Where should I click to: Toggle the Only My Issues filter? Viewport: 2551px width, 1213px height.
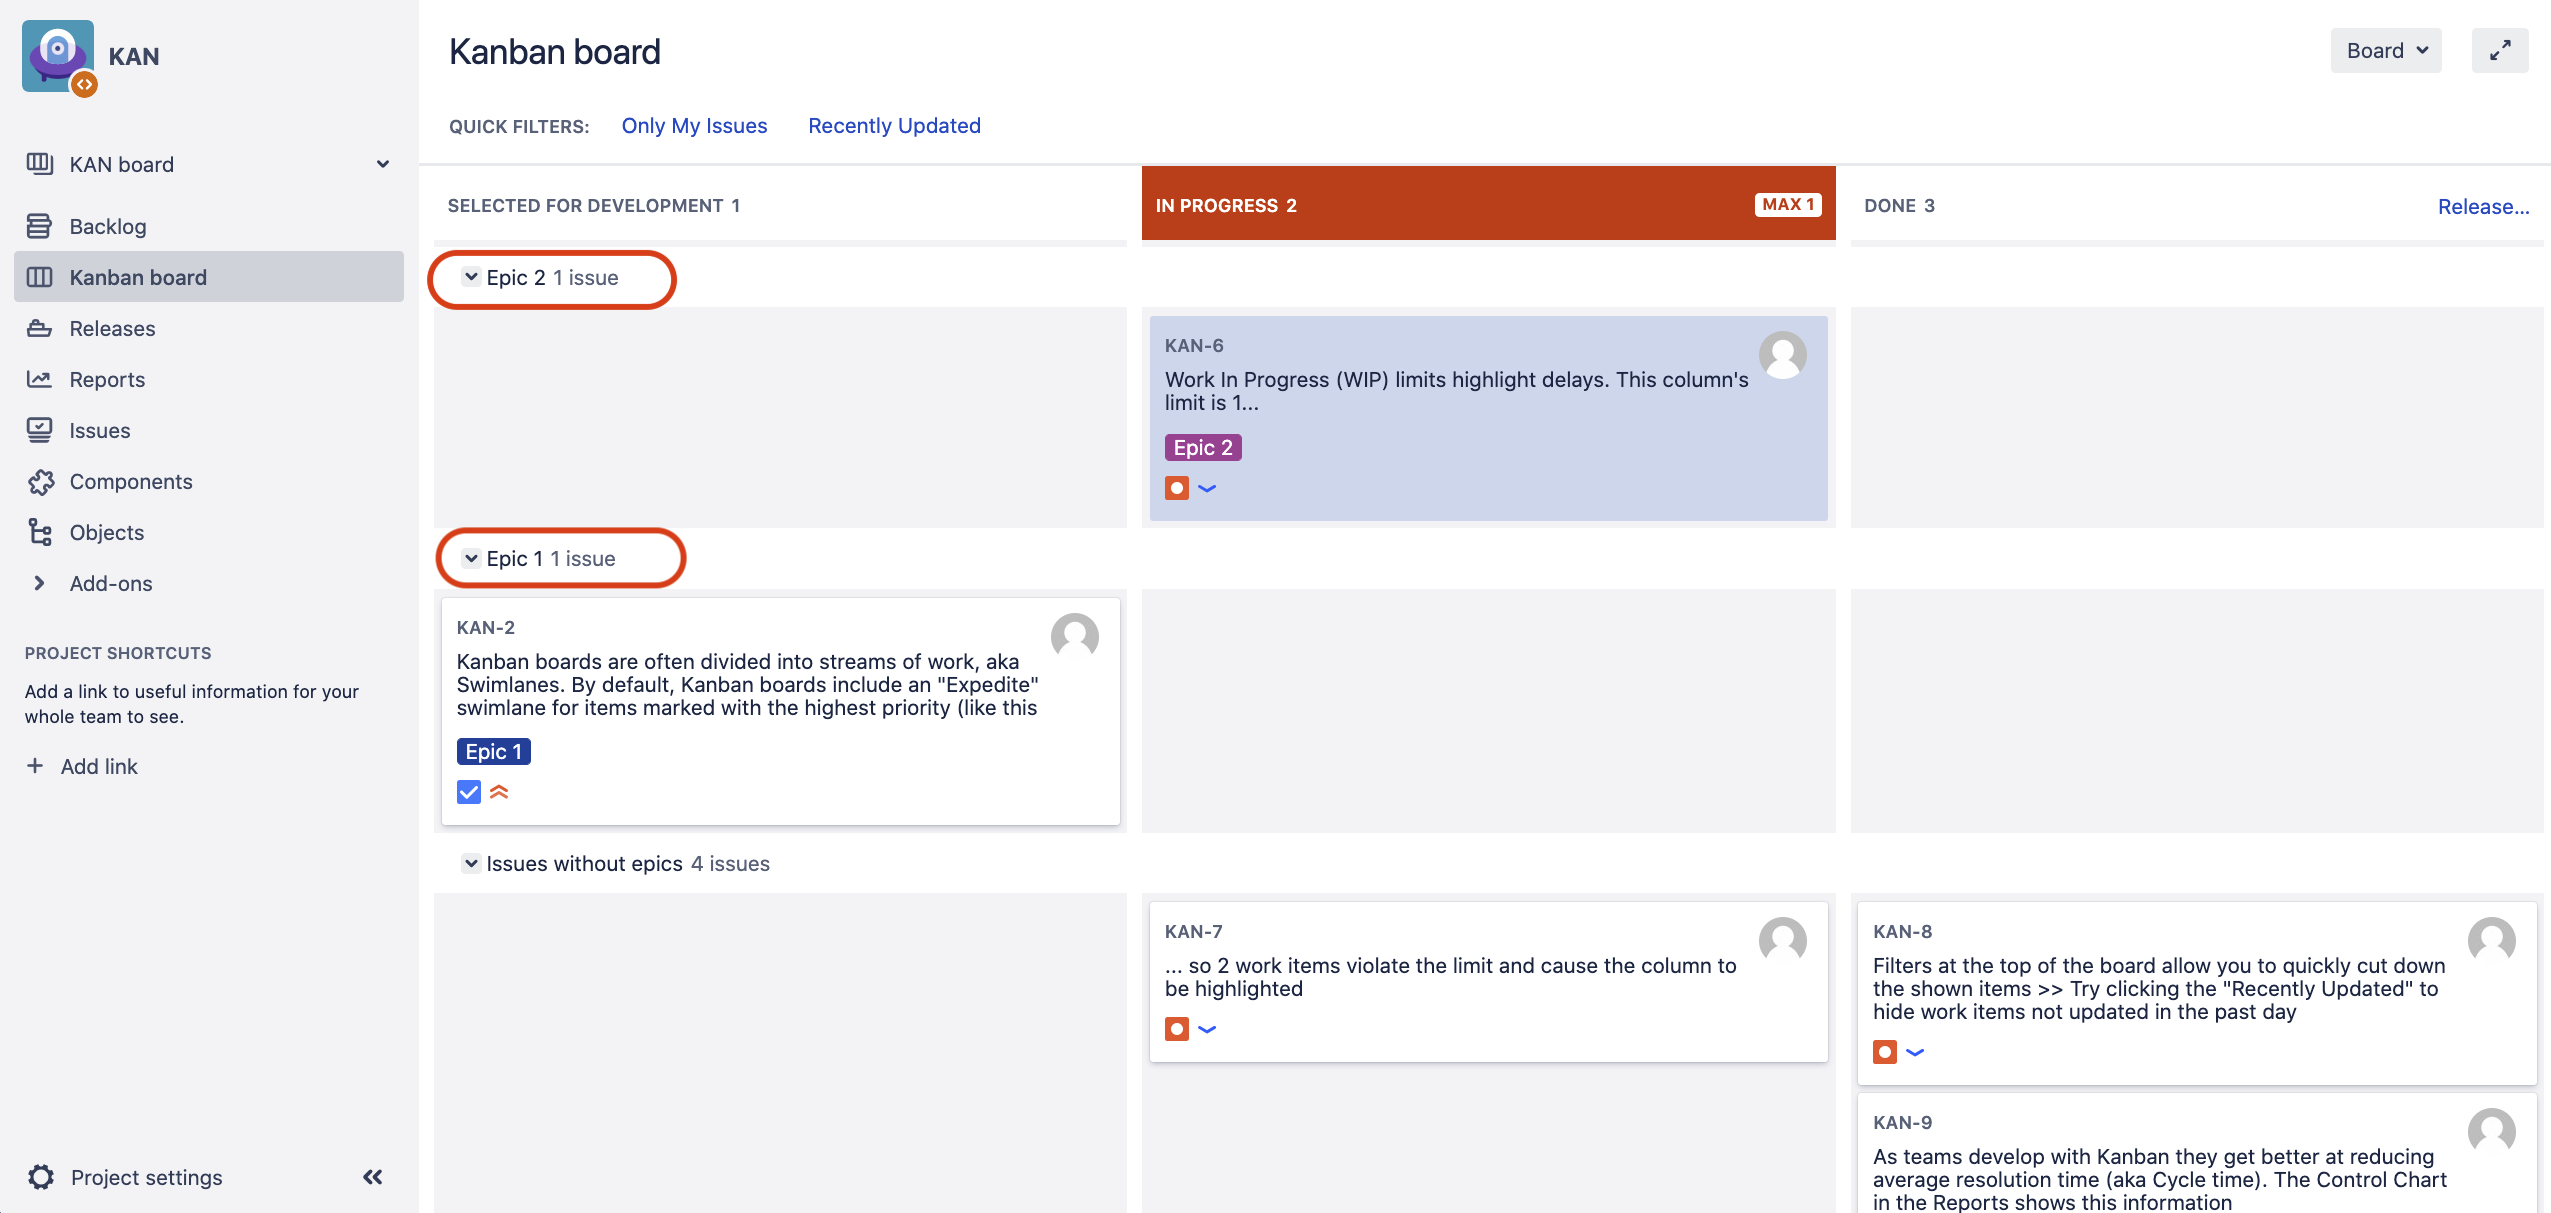pos(694,126)
